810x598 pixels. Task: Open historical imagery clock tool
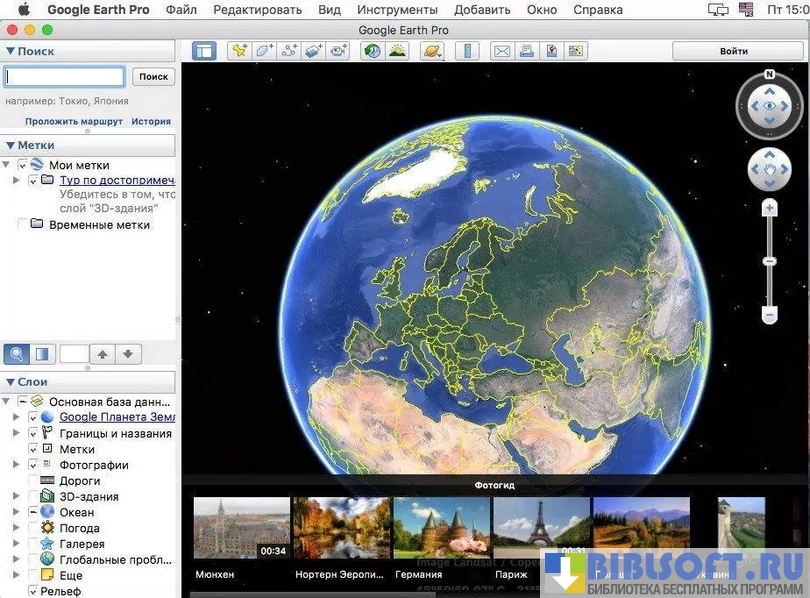click(372, 51)
